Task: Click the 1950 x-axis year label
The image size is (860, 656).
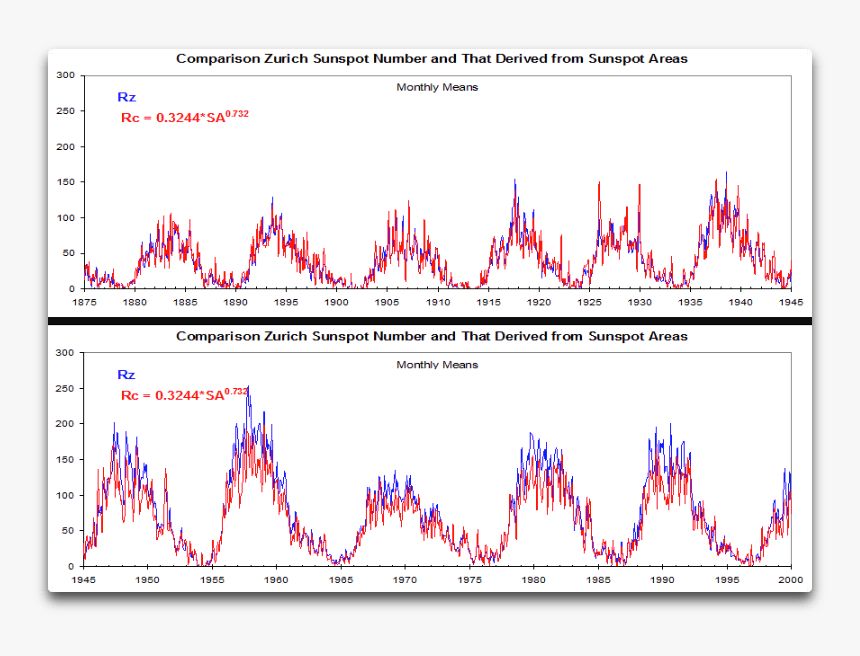Action: pyautogui.click(x=148, y=580)
